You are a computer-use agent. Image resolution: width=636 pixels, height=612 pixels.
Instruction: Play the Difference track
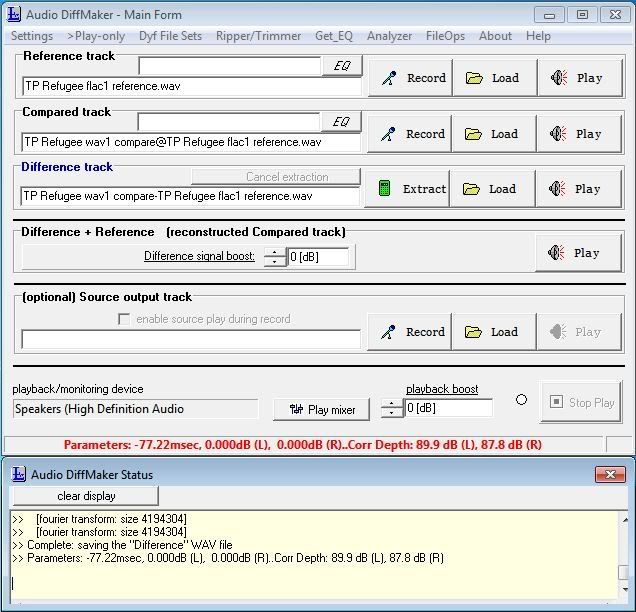pyautogui.click(x=578, y=189)
